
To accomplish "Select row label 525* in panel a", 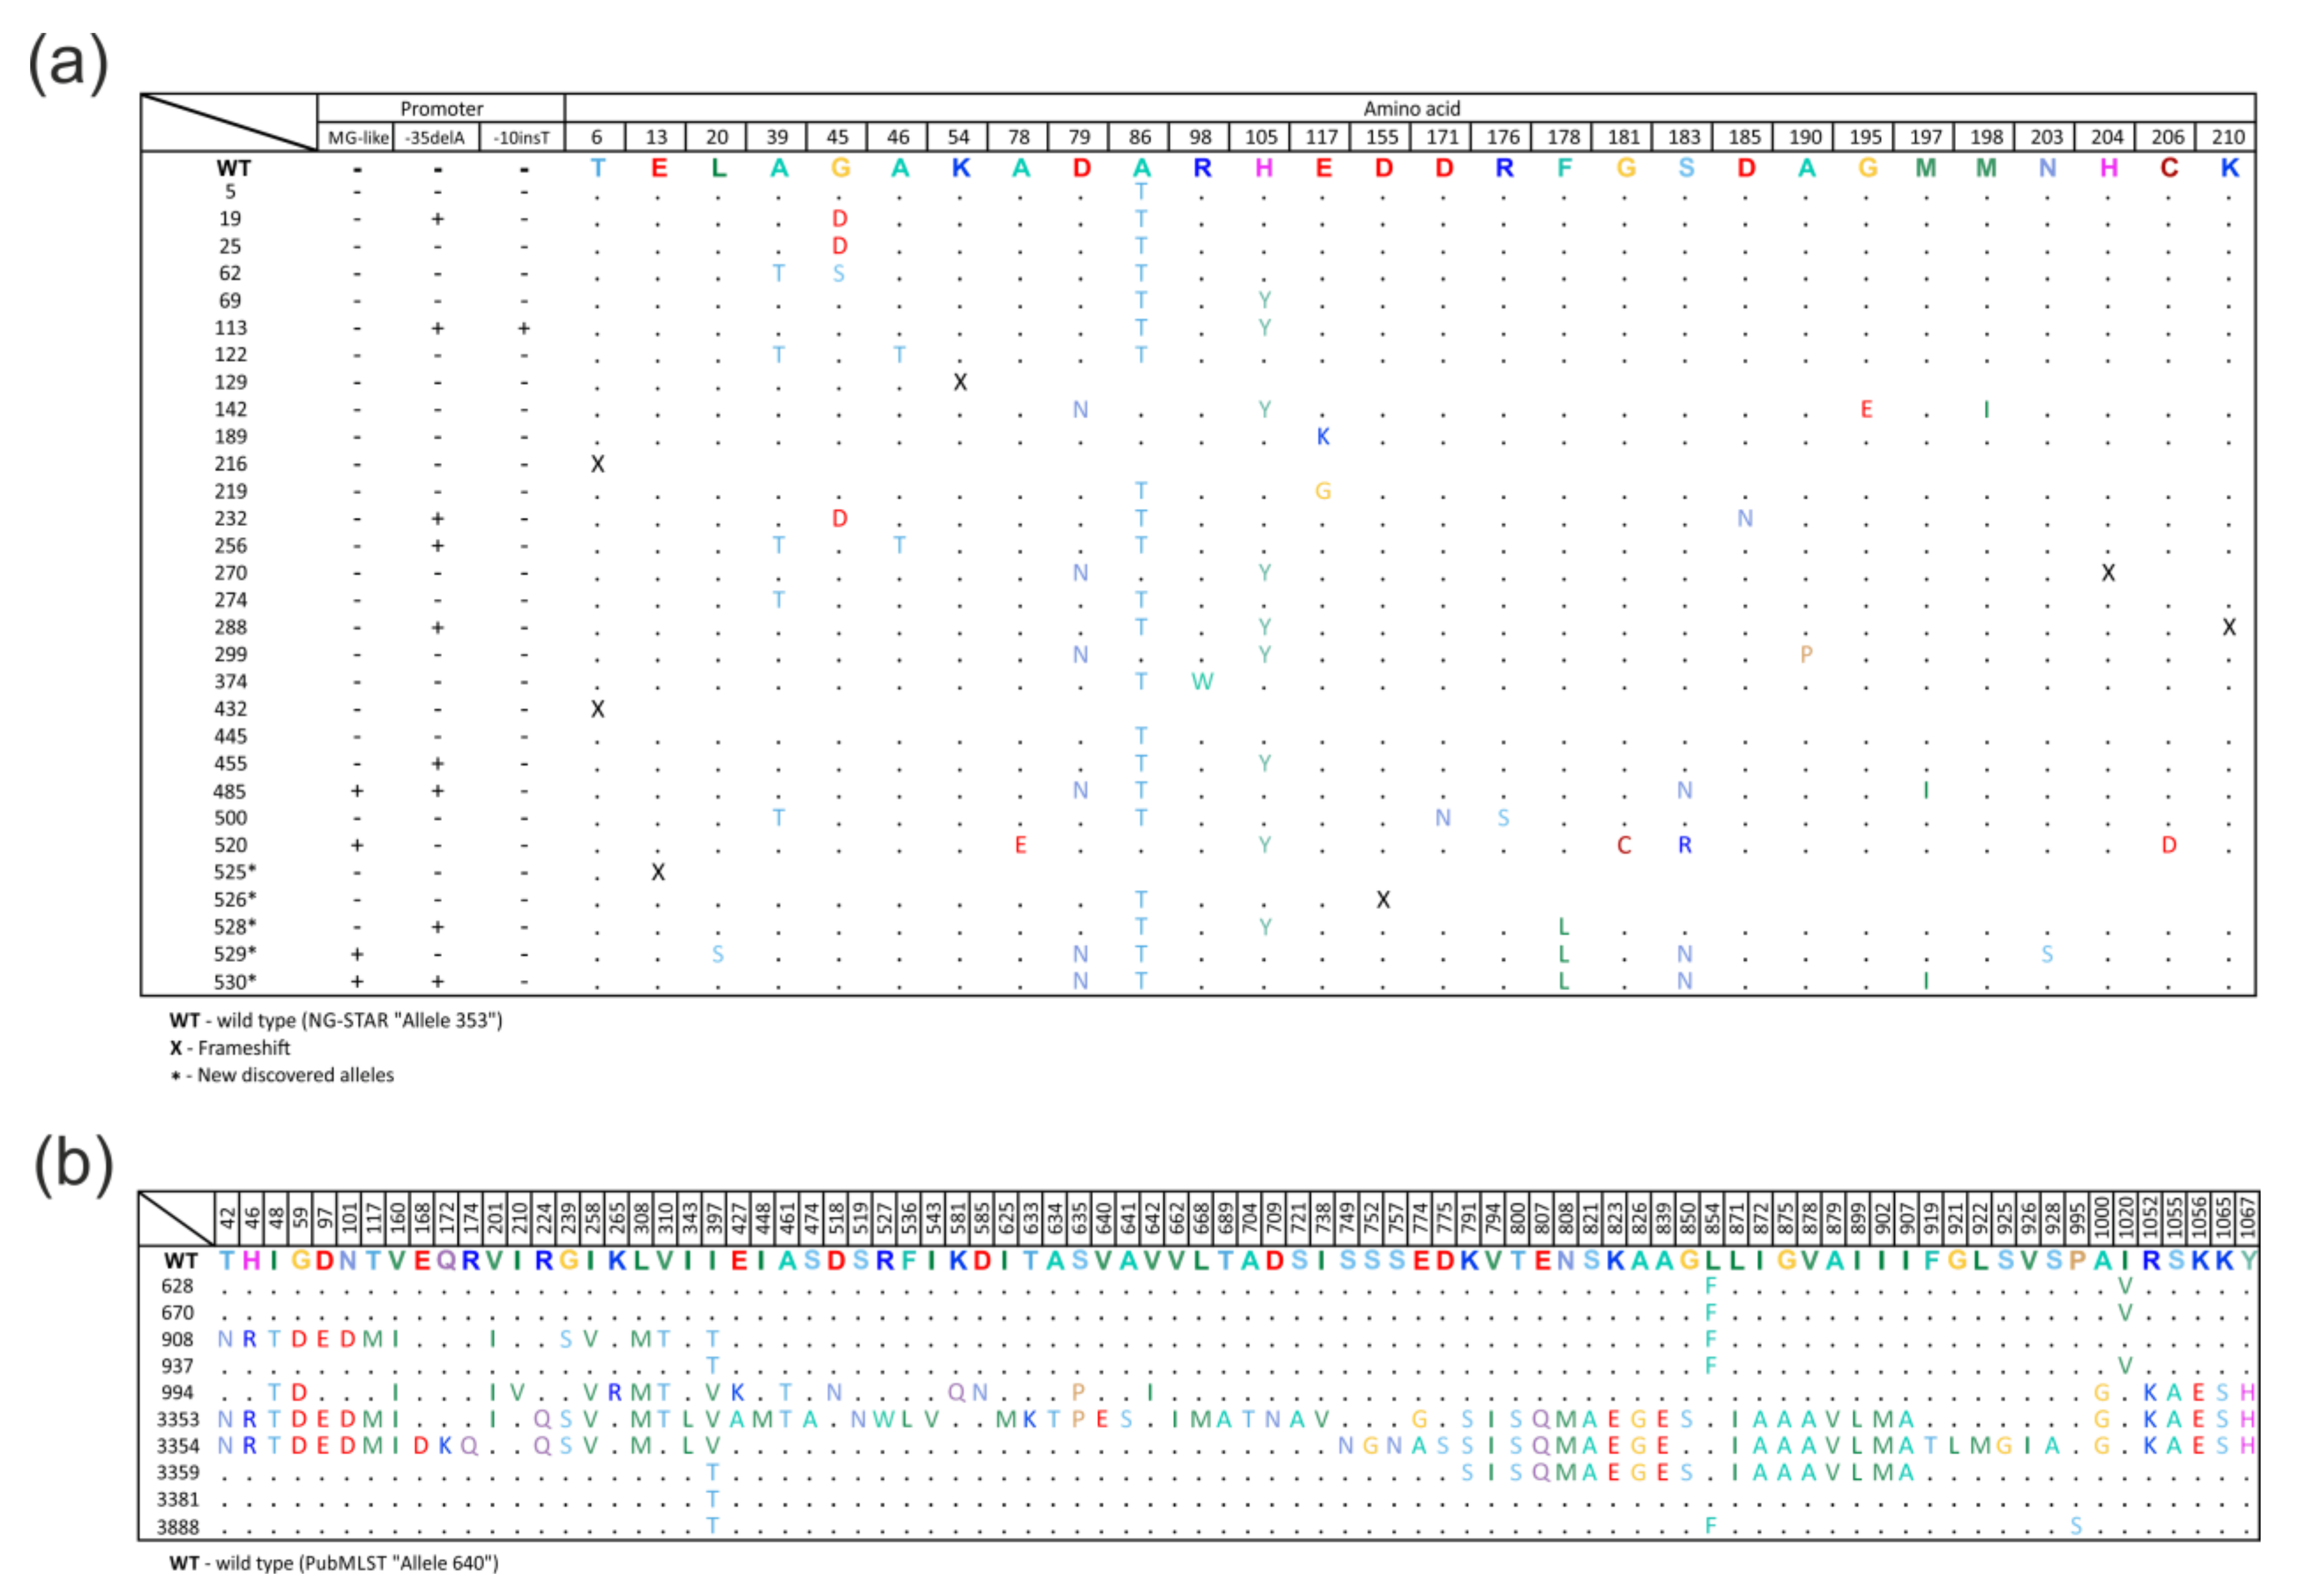I will tap(234, 872).
